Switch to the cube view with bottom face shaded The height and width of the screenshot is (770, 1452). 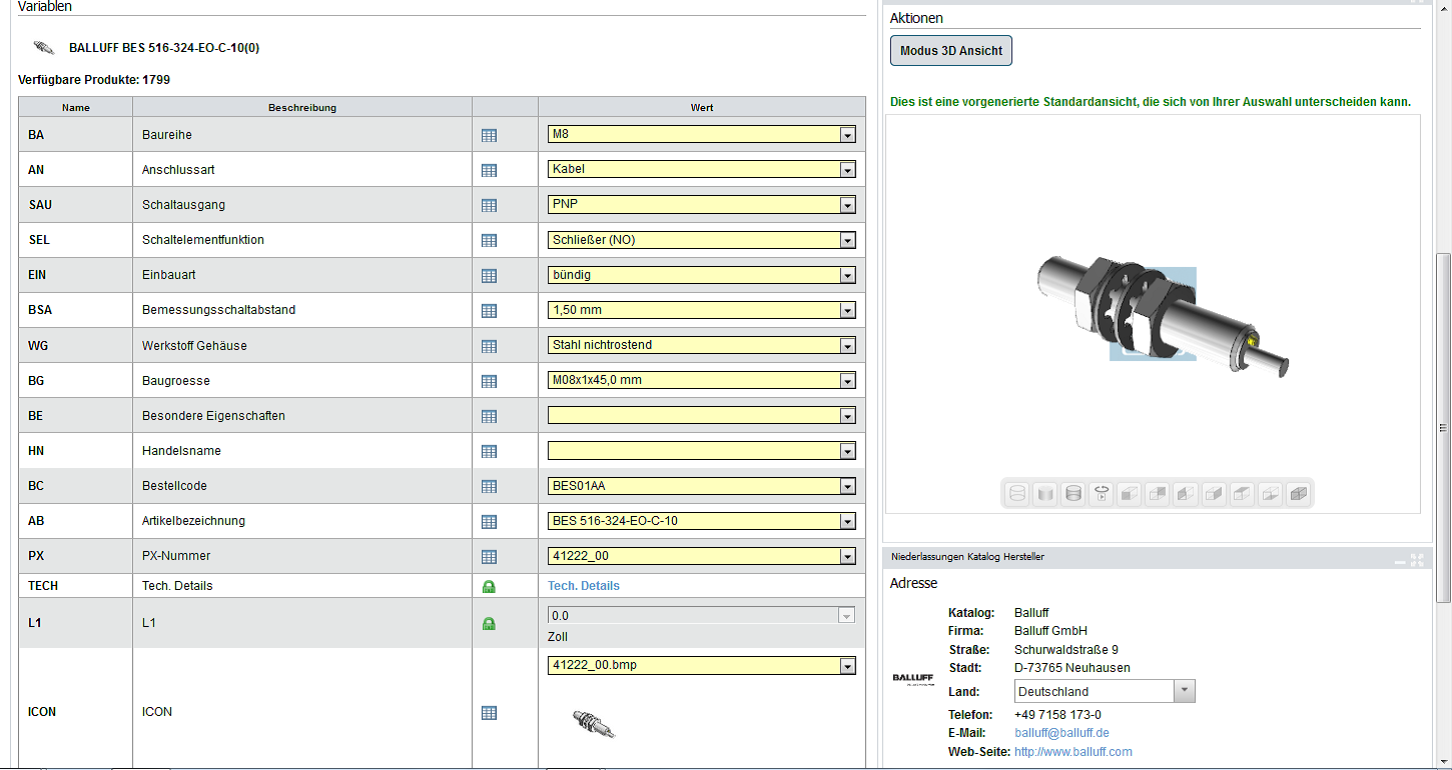coord(1270,493)
